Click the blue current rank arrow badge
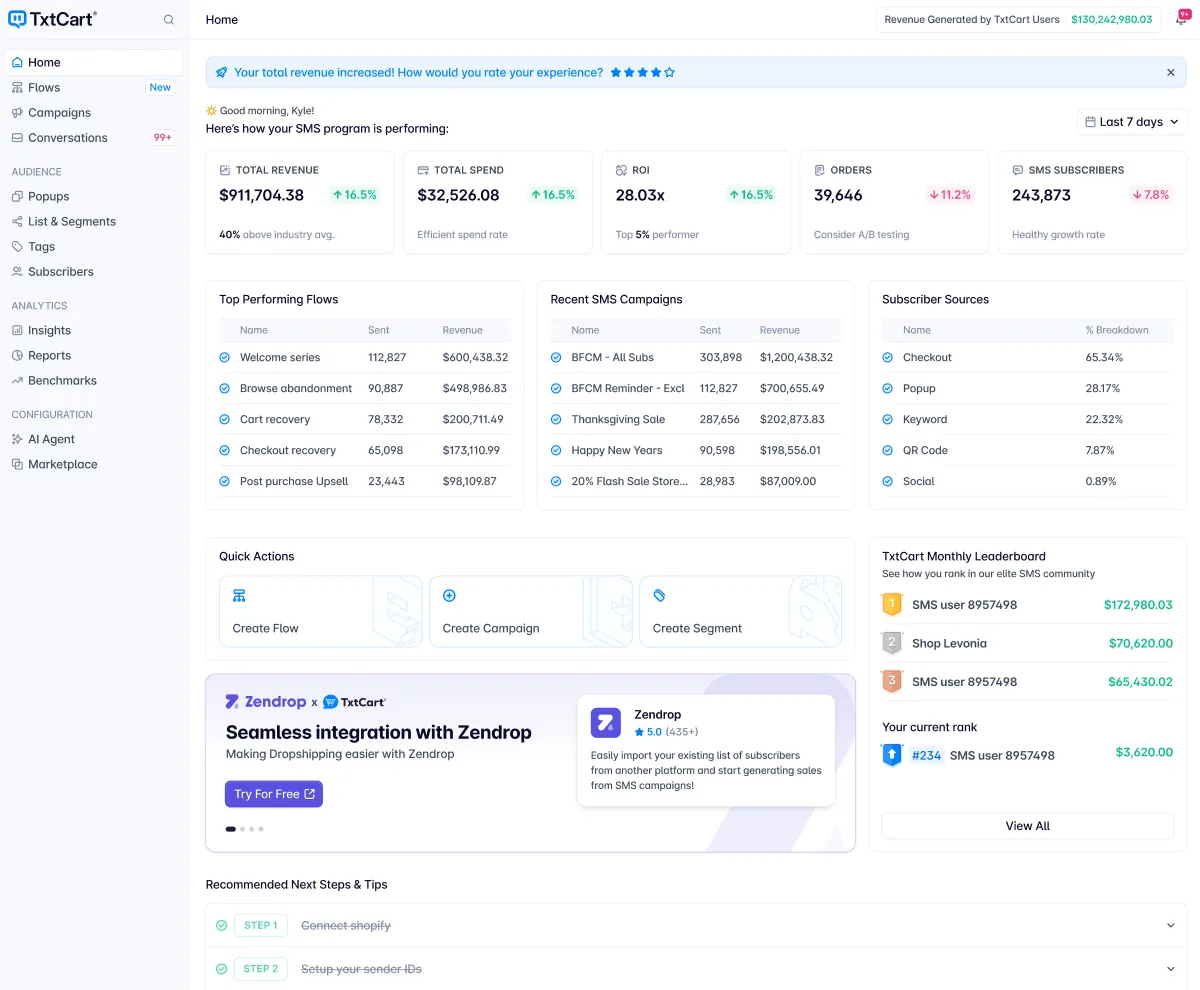 (x=892, y=755)
